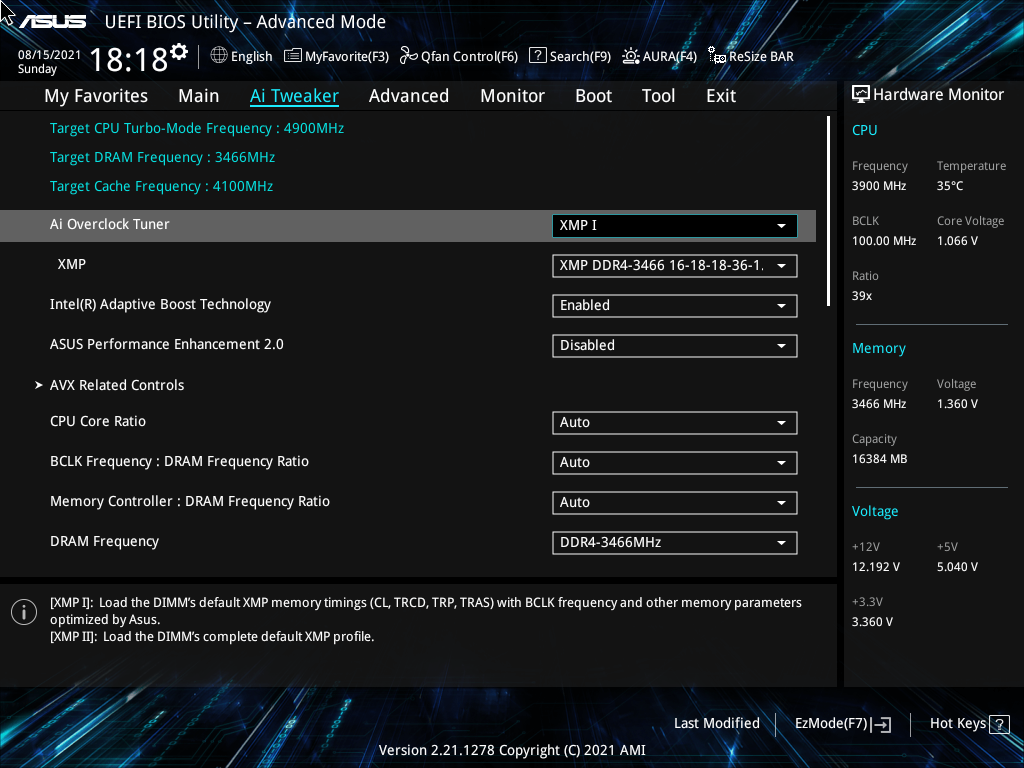Click the Hardware Monitor screen icon
The height and width of the screenshot is (768, 1024).
861,95
